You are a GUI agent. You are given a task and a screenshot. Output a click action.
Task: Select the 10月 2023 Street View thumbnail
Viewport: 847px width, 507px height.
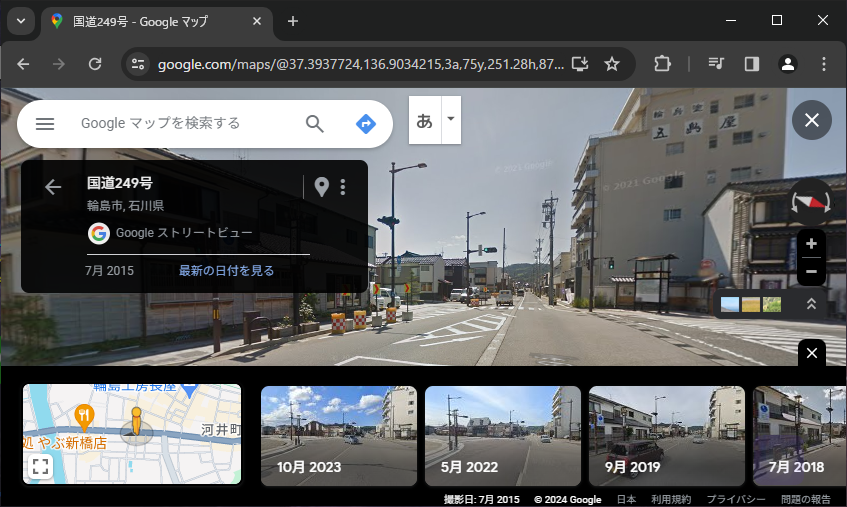click(339, 436)
